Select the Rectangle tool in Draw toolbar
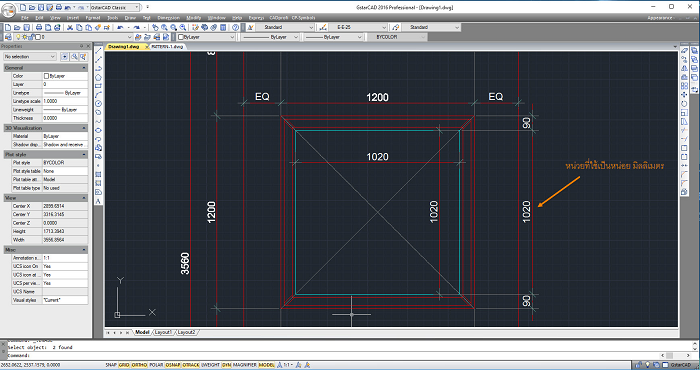The height and width of the screenshot is (370, 700). click(99, 86)
